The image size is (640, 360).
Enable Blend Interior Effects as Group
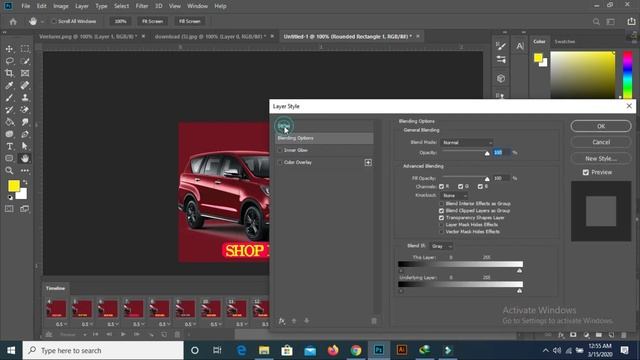(x=441, y=204)
